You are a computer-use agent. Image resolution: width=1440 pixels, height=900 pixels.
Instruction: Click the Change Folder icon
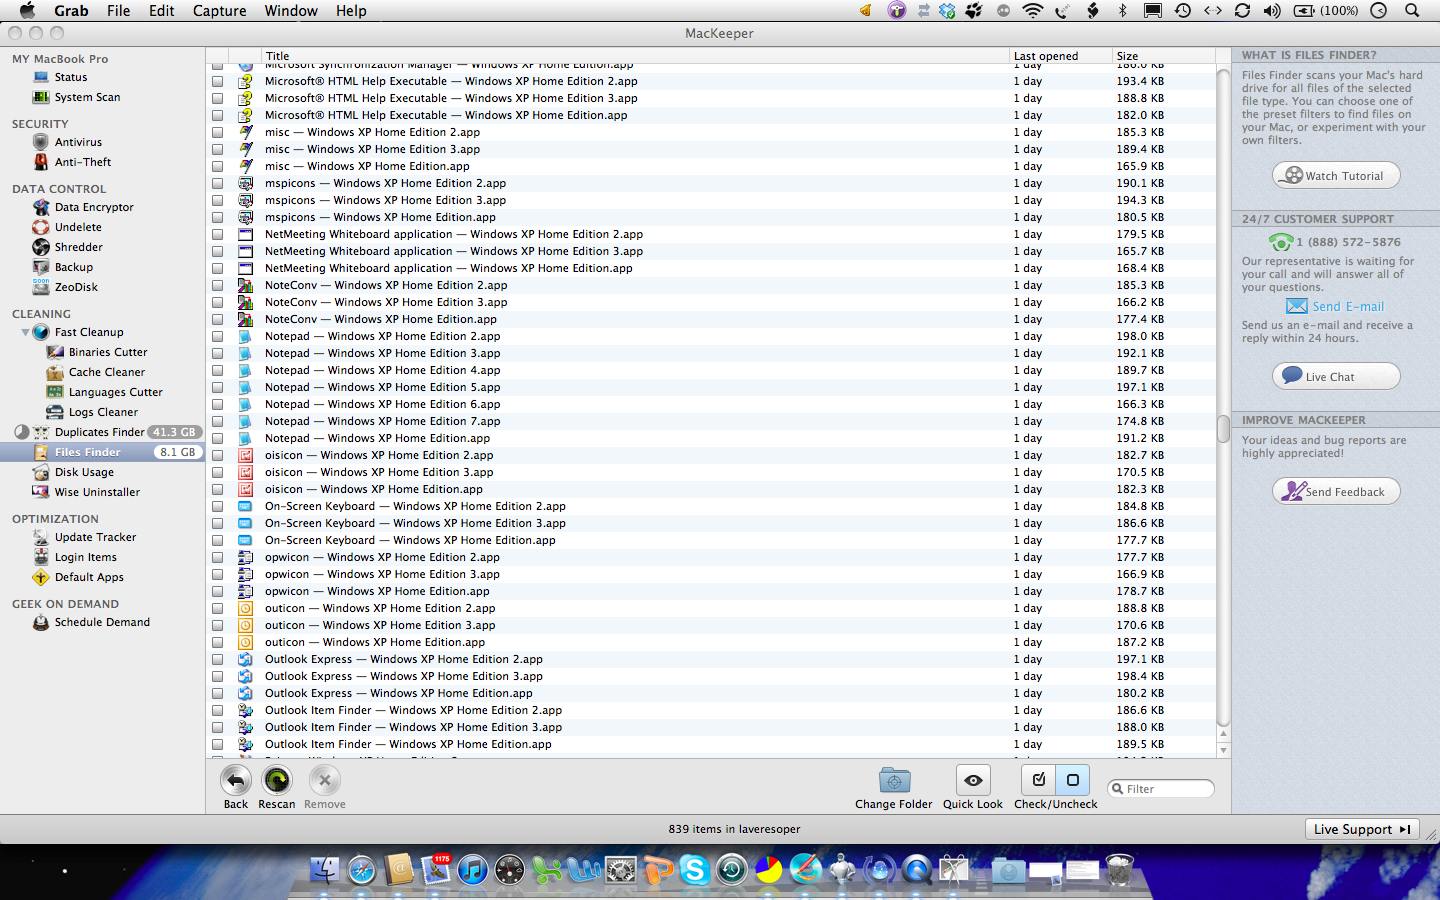click(x=894, y=780)
